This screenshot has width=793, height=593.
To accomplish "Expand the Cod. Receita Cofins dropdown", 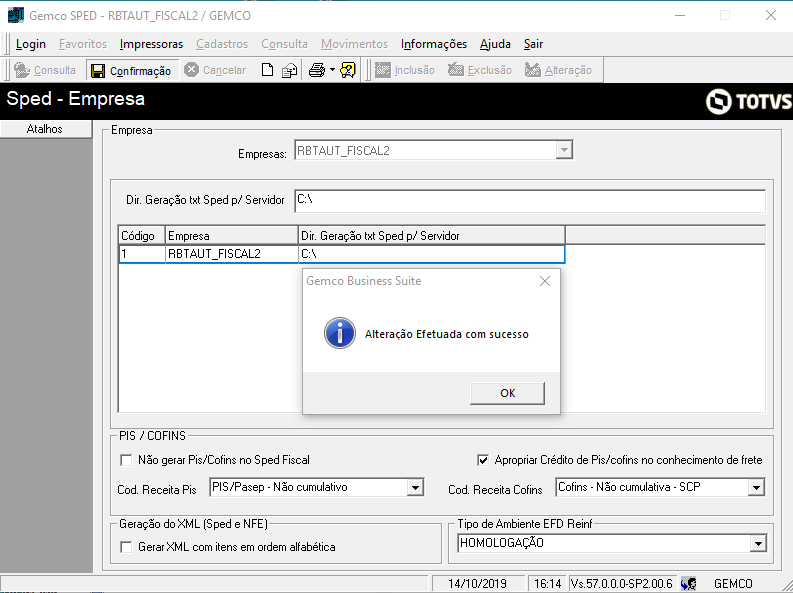I will click(x=756, y=488).
